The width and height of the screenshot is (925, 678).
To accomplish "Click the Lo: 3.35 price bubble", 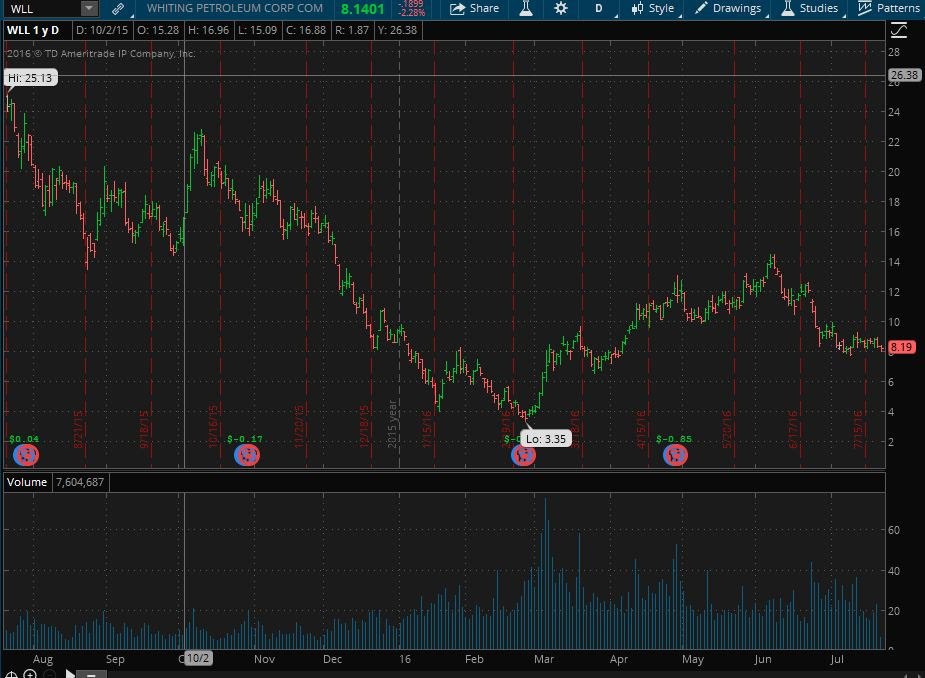I will [x=546, y=438].
